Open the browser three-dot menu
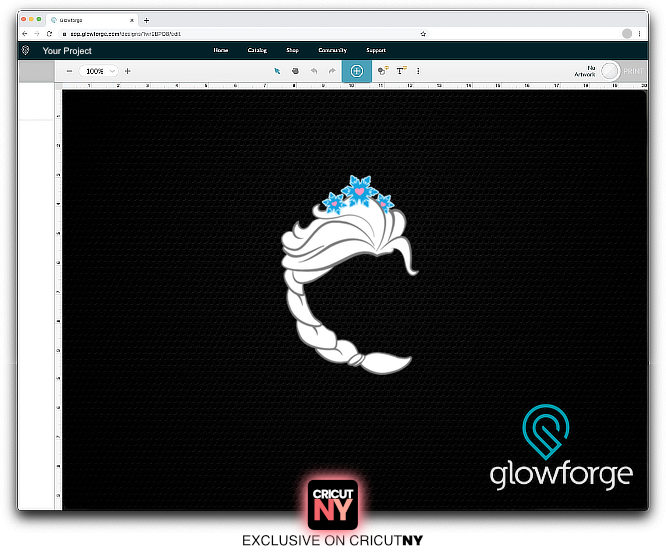This screenshot has width=666, height=552. point(639,34)
